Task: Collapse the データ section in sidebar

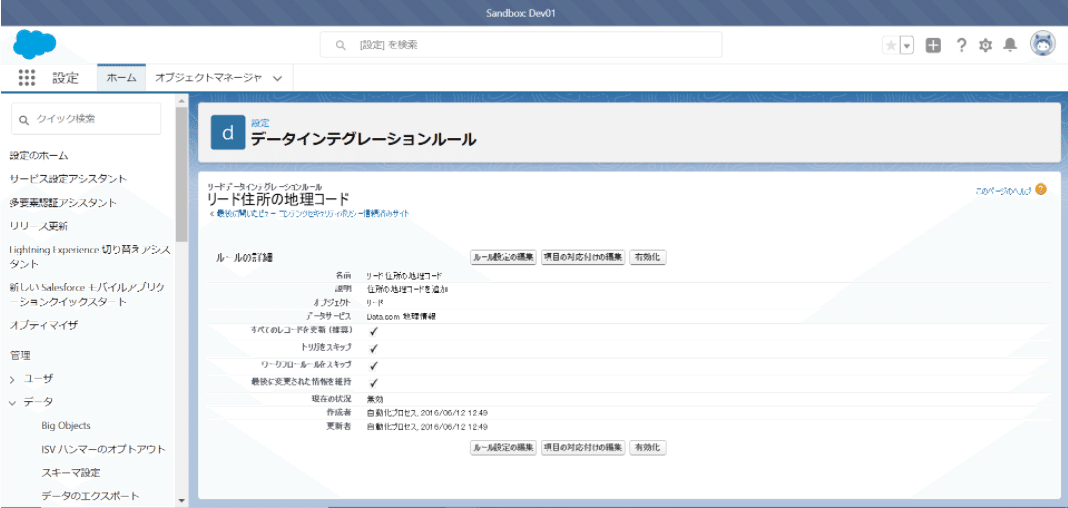Action: click(13, 402)
